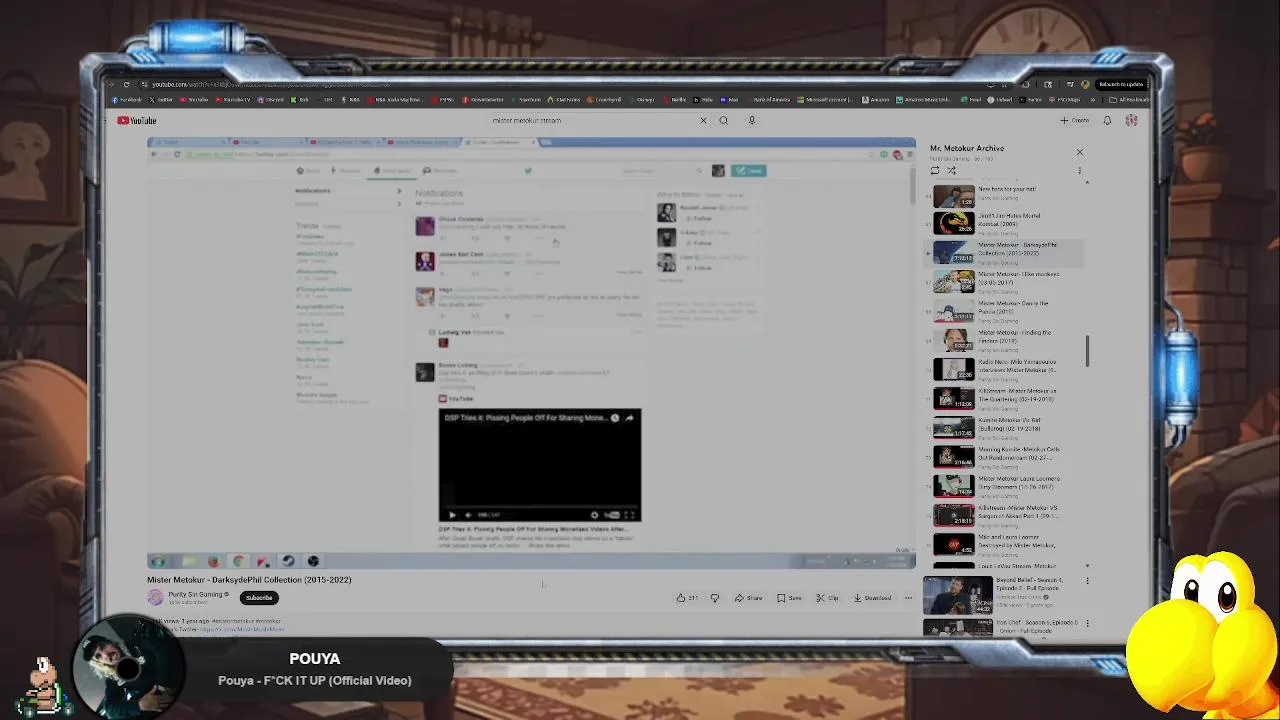Start voice search with the microphone icon

point(752,120)
